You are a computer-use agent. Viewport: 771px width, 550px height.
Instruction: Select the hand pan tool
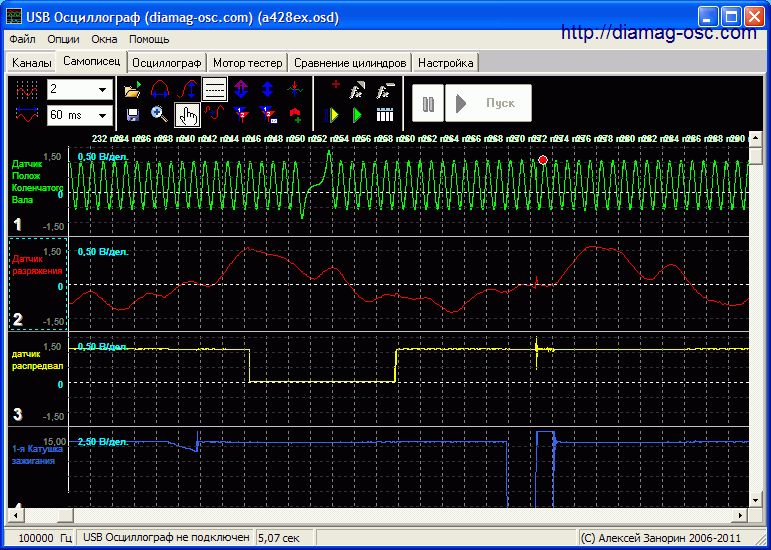point(187,114)
